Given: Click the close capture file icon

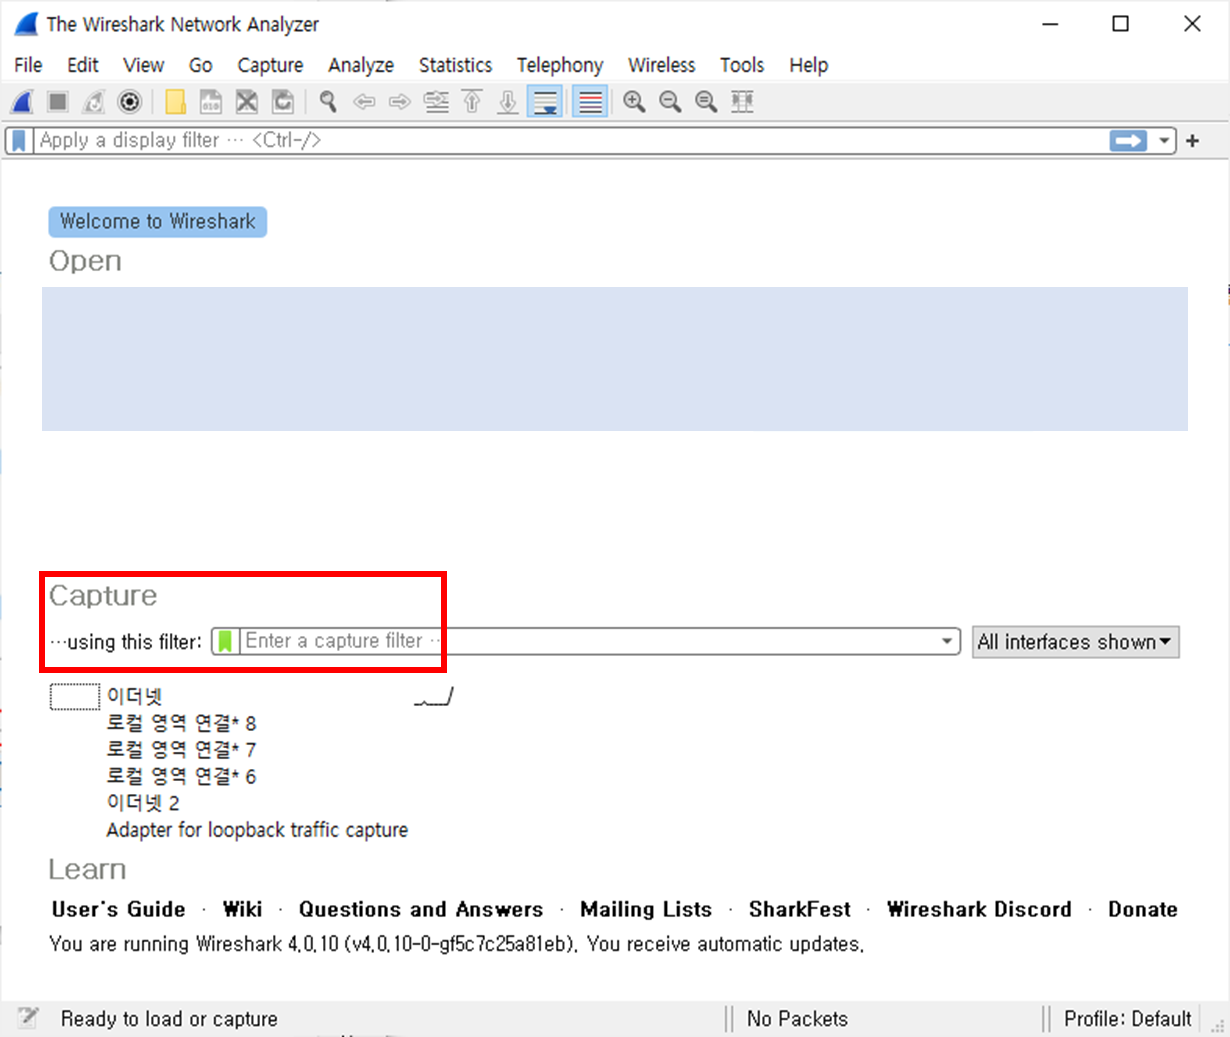Looking at the screenshot, I should click(247, 101).
